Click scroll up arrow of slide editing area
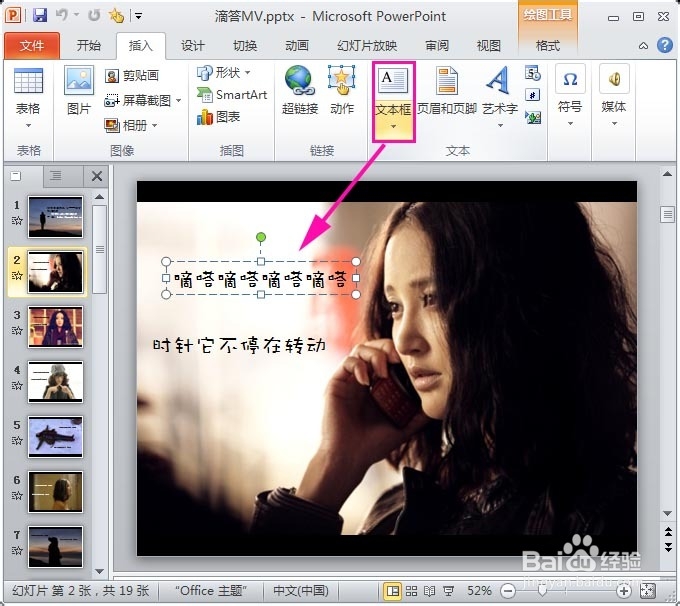Image resolution: width=680 pixels, height=606 pixels. (667, 174)
